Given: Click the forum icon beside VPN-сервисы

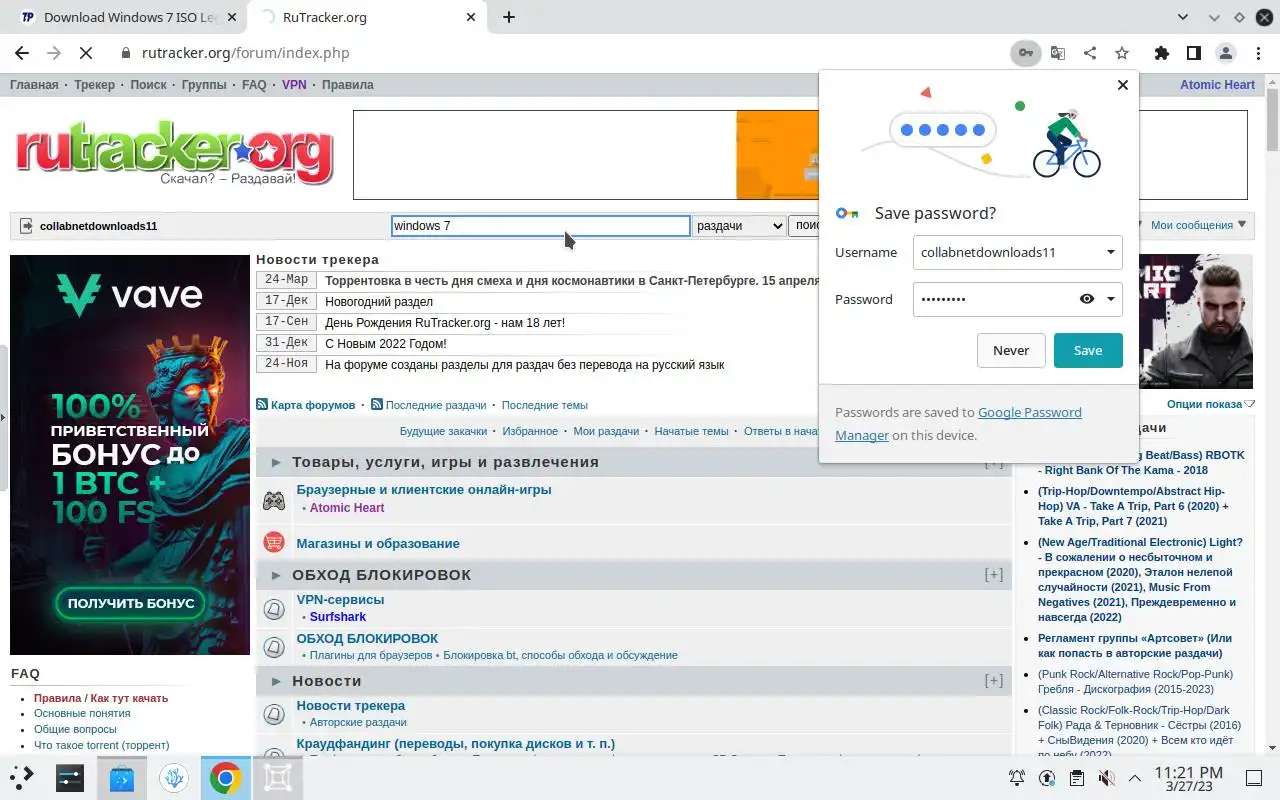Looking at the screenshot, I should click(x=273, y=608).
